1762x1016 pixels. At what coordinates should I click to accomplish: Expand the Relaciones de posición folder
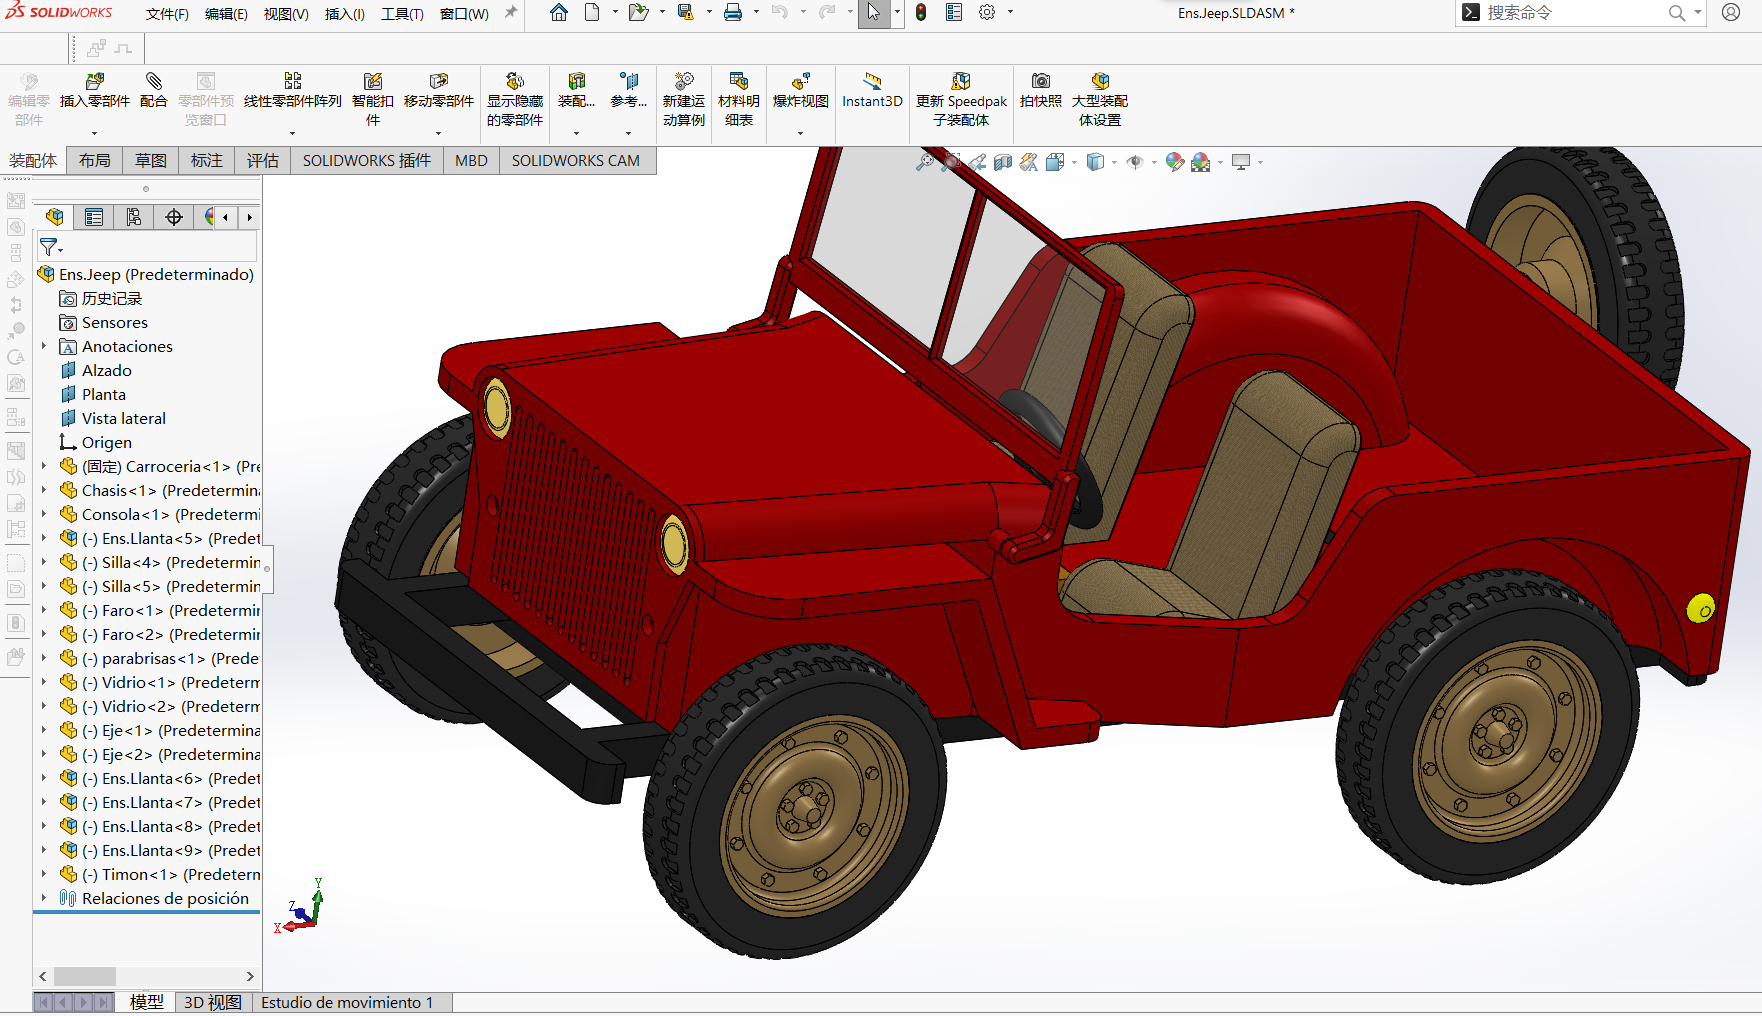[44, 898]
